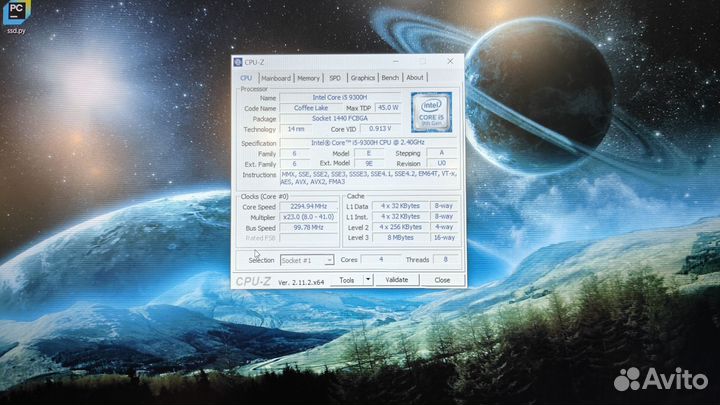Click the Close button at bottom

(443, 280)
